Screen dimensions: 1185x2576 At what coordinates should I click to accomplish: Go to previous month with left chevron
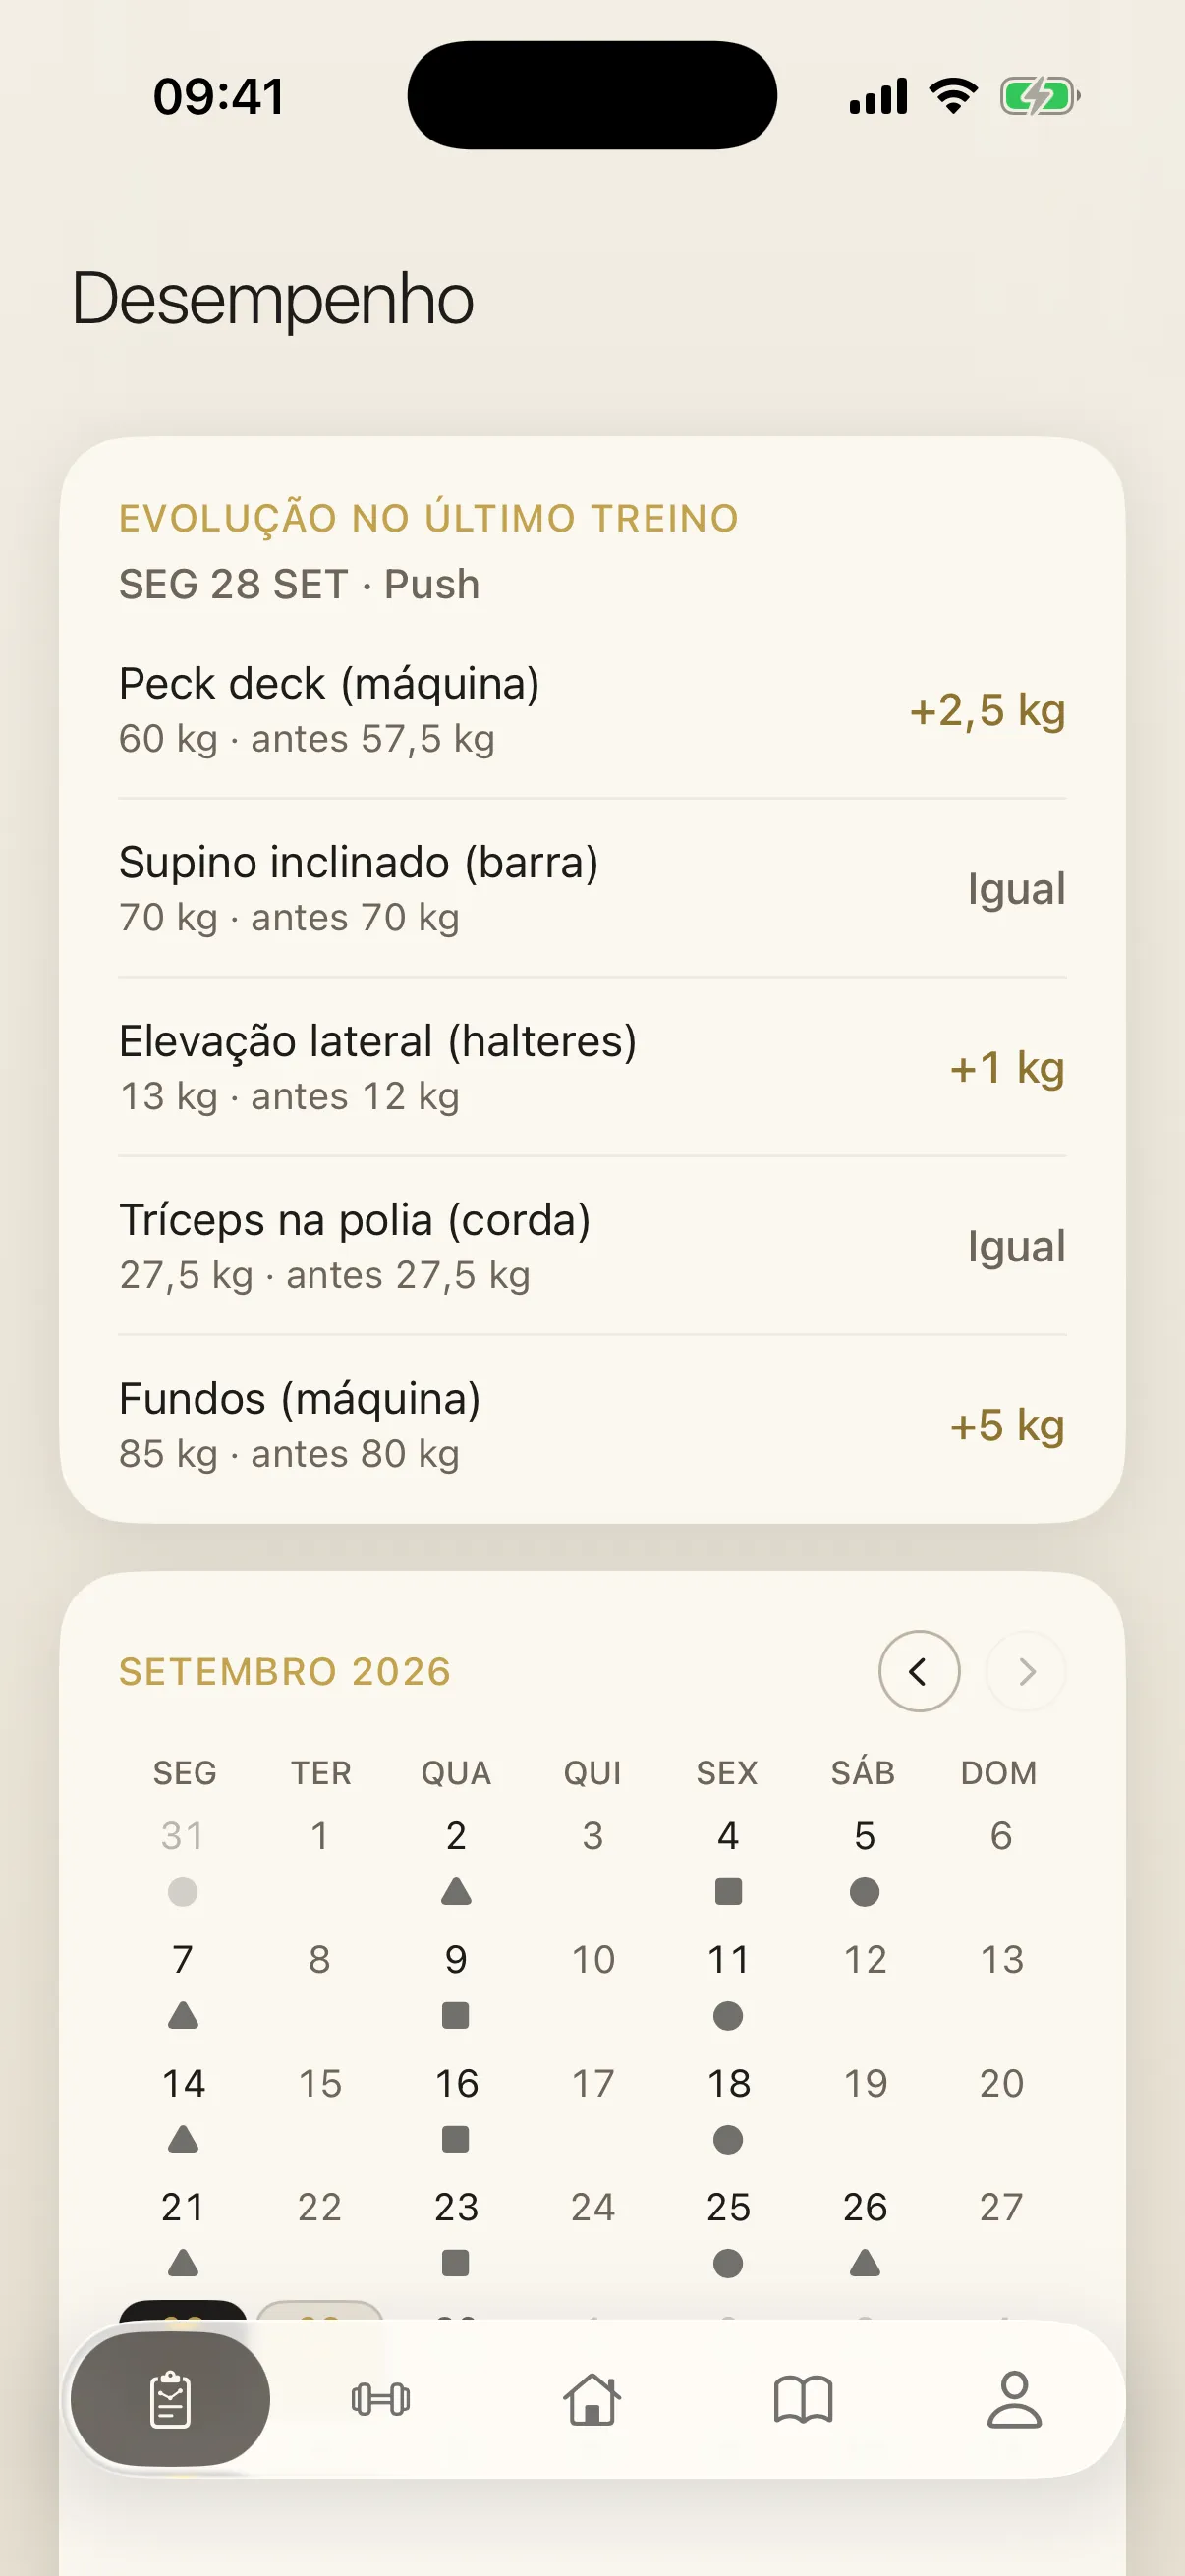tap(919, 1671)
